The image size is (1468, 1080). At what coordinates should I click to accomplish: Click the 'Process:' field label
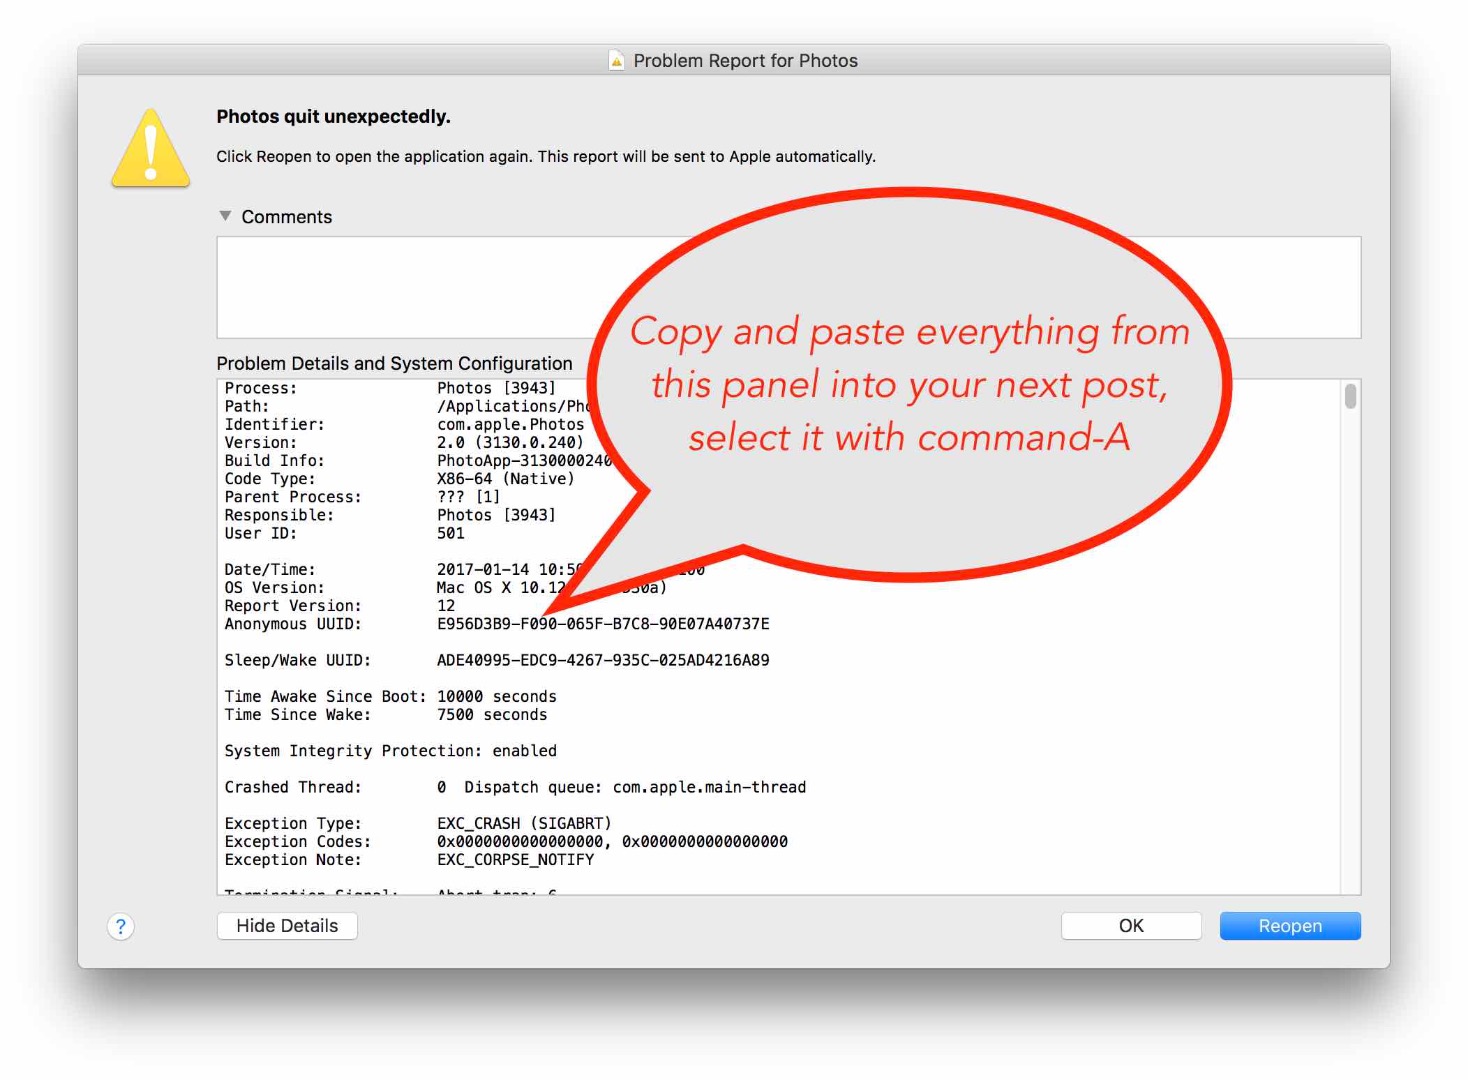pos(260,388)
